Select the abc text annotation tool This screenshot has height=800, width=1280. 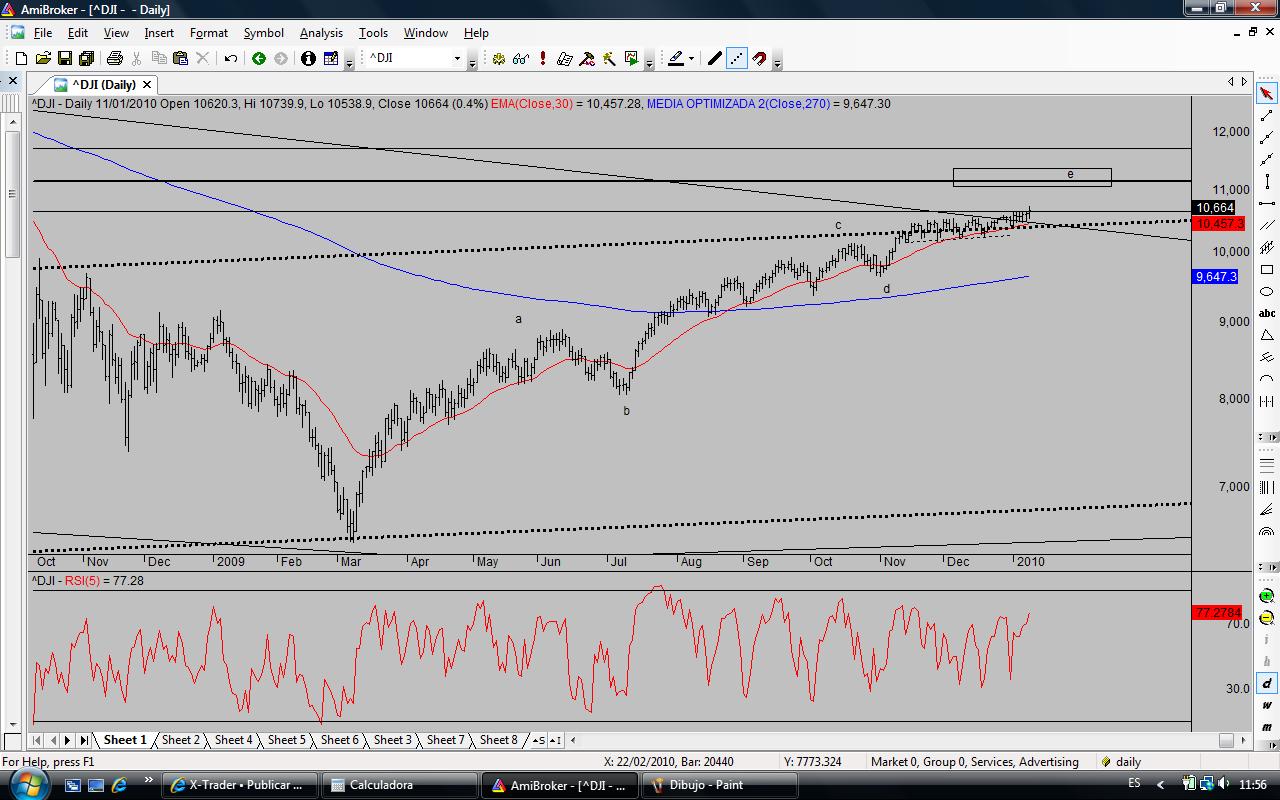tap(1267, 313)
